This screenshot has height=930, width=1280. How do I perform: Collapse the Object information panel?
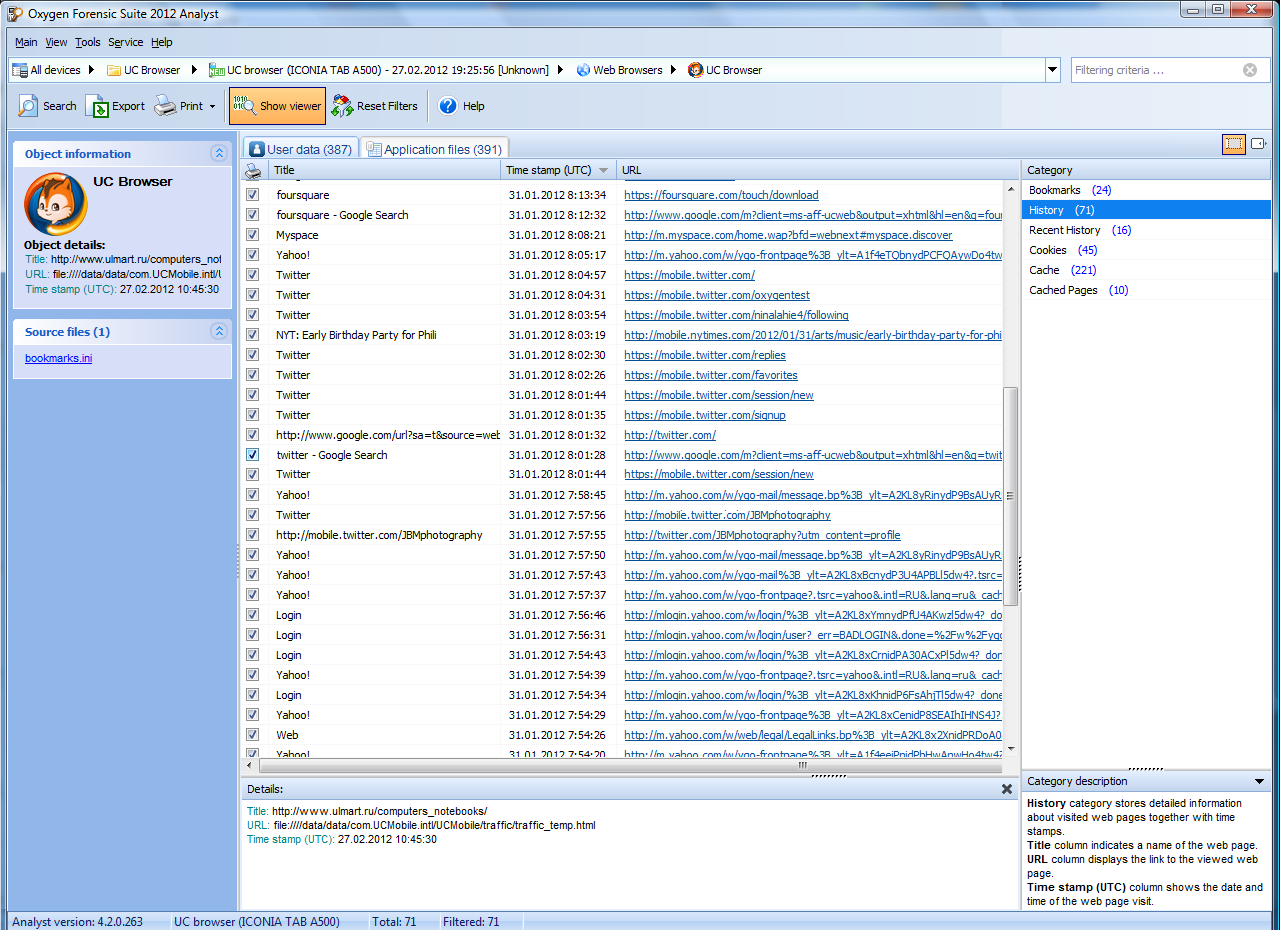click(218, 153)
